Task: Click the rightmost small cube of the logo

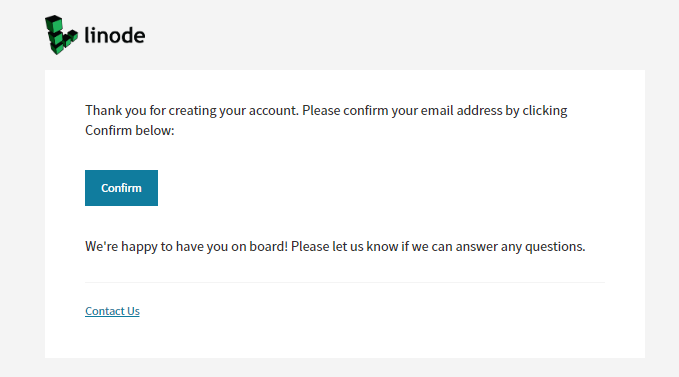Action: (x=73, y=35)
